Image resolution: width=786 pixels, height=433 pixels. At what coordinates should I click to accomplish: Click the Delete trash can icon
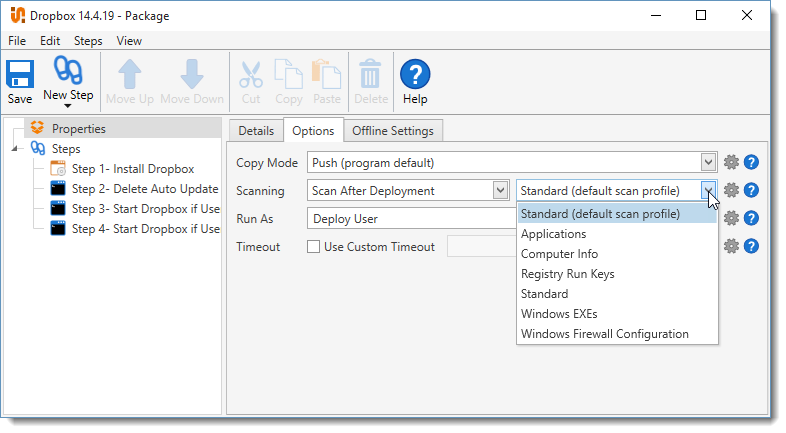[x=370, y=81]
